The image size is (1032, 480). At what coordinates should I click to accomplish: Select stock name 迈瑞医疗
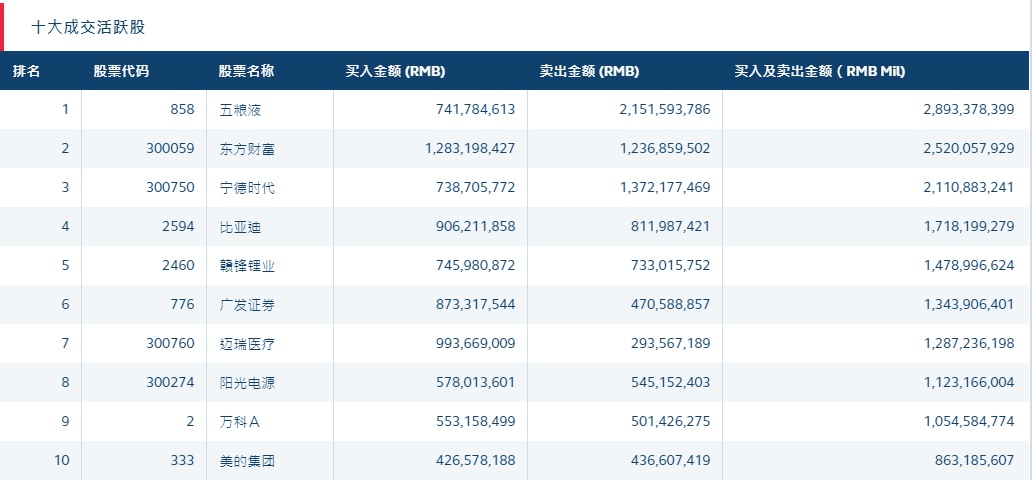tap(247, 343)
